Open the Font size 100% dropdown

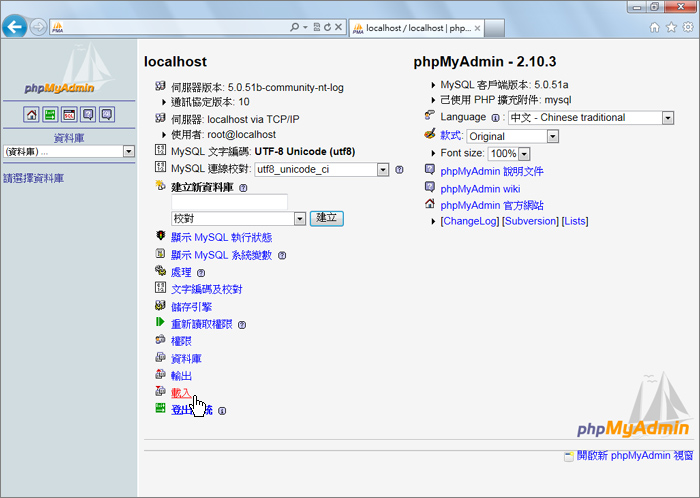click(509, 154)
